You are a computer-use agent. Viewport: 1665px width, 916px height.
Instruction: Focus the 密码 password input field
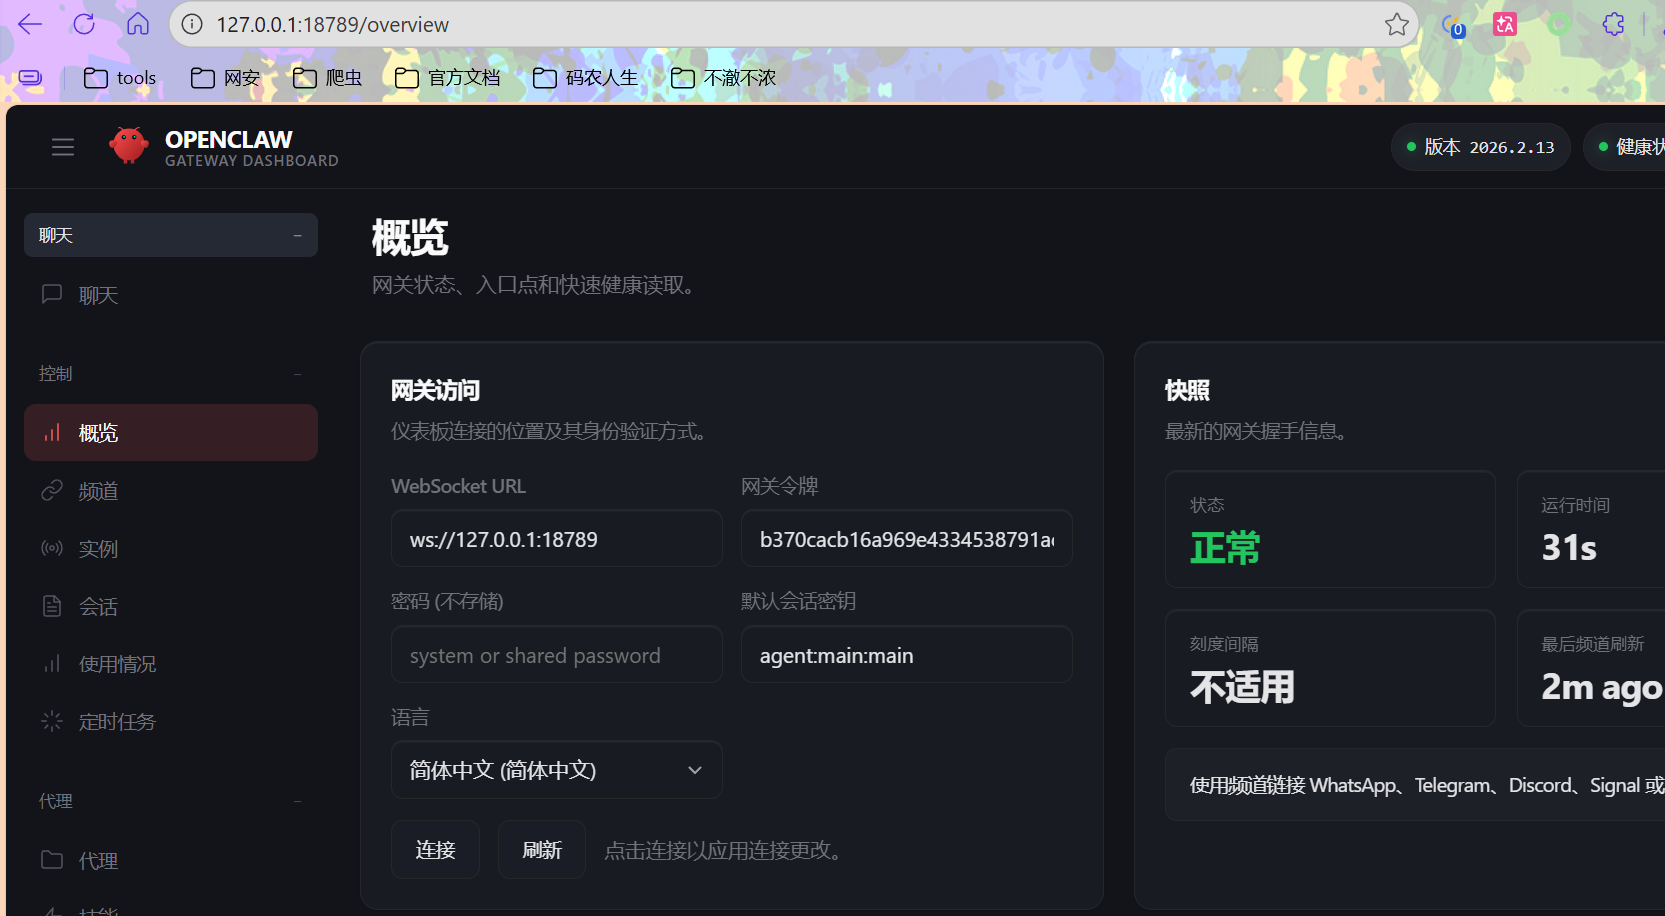pos(557,655)
